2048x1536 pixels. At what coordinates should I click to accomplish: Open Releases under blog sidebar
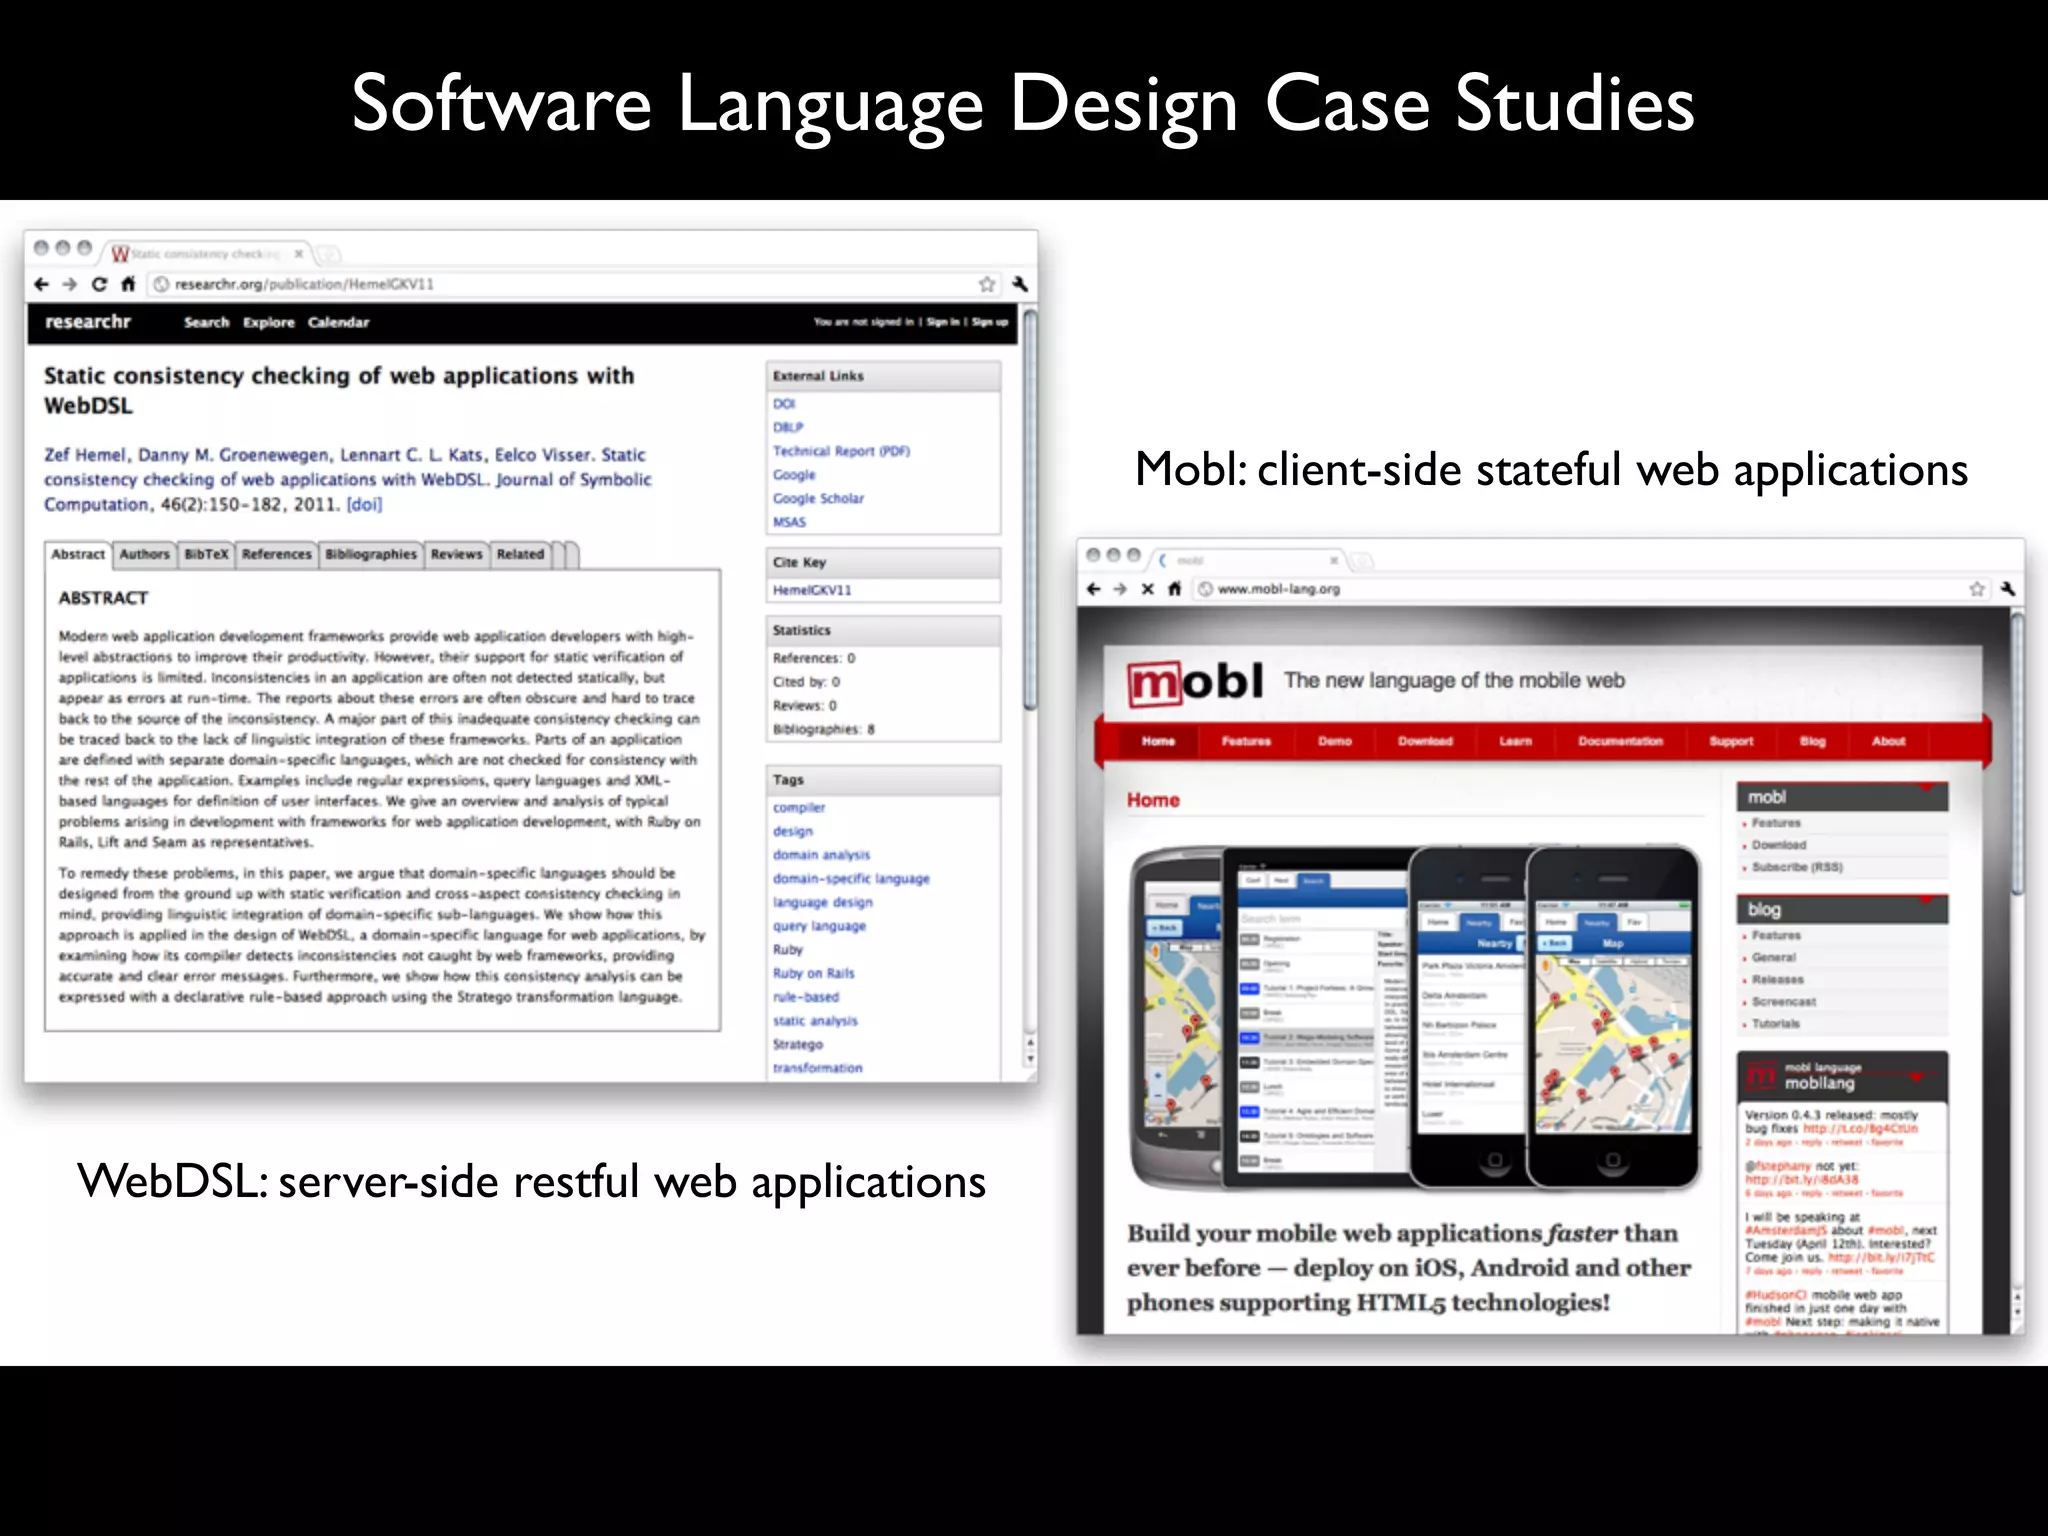[1778, 979]
